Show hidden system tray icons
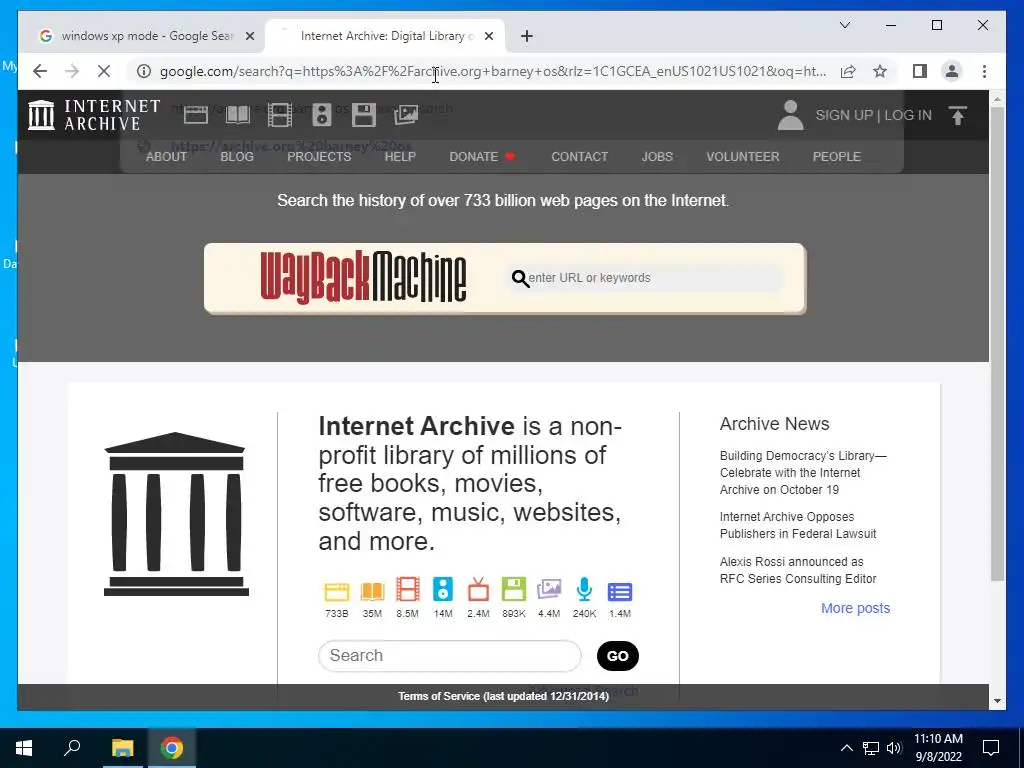 point(846,748)
